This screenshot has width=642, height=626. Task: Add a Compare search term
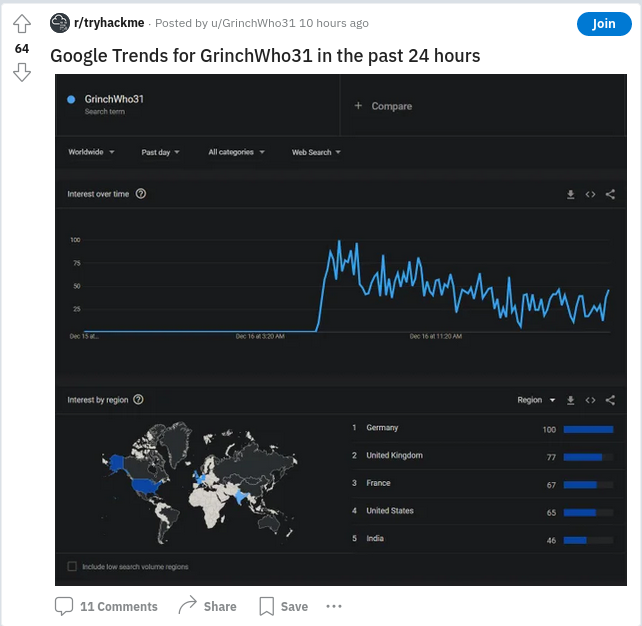383,106
